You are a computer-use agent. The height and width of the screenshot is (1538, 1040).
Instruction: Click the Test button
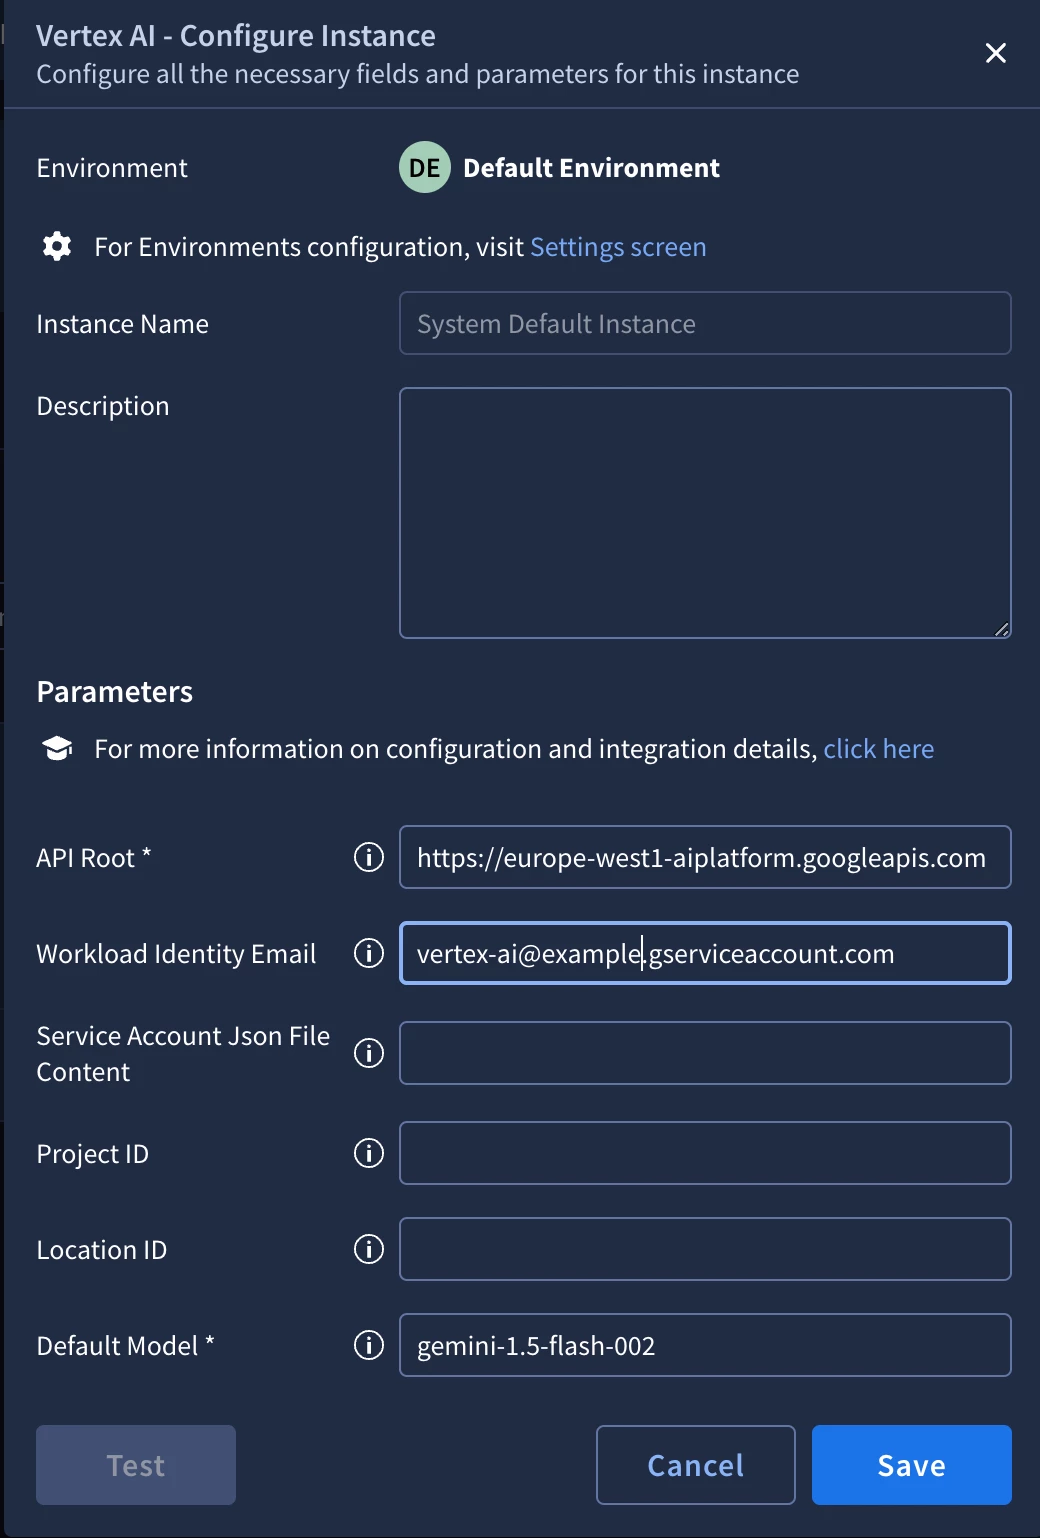click(136, 1465)
